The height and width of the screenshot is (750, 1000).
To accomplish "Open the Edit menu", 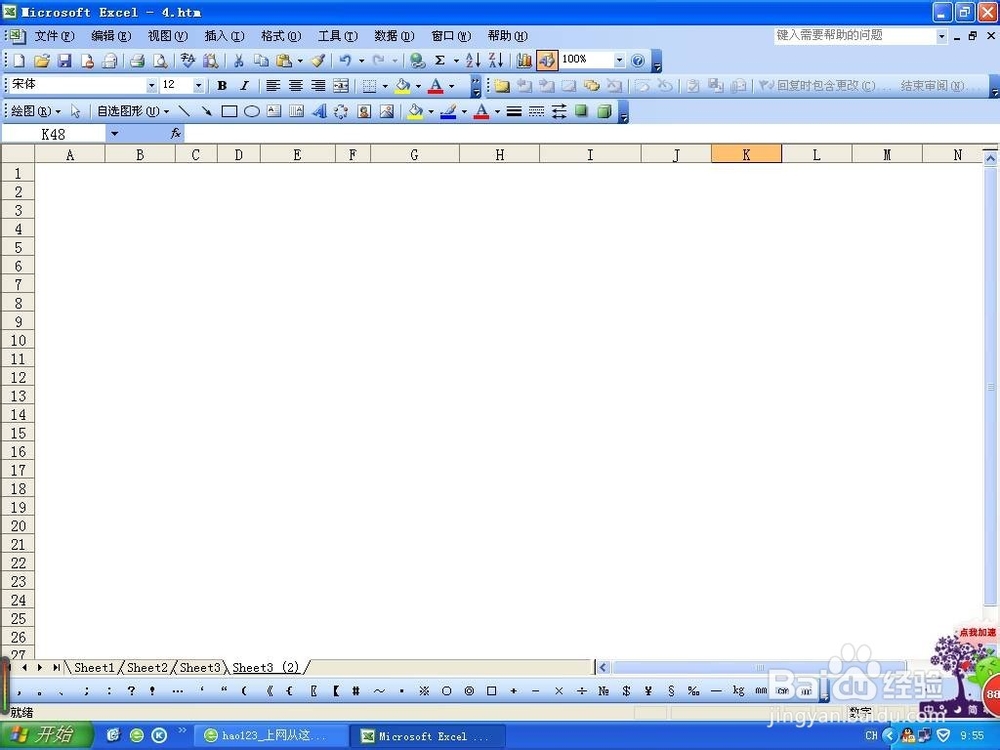I will (x=111, y=36).
